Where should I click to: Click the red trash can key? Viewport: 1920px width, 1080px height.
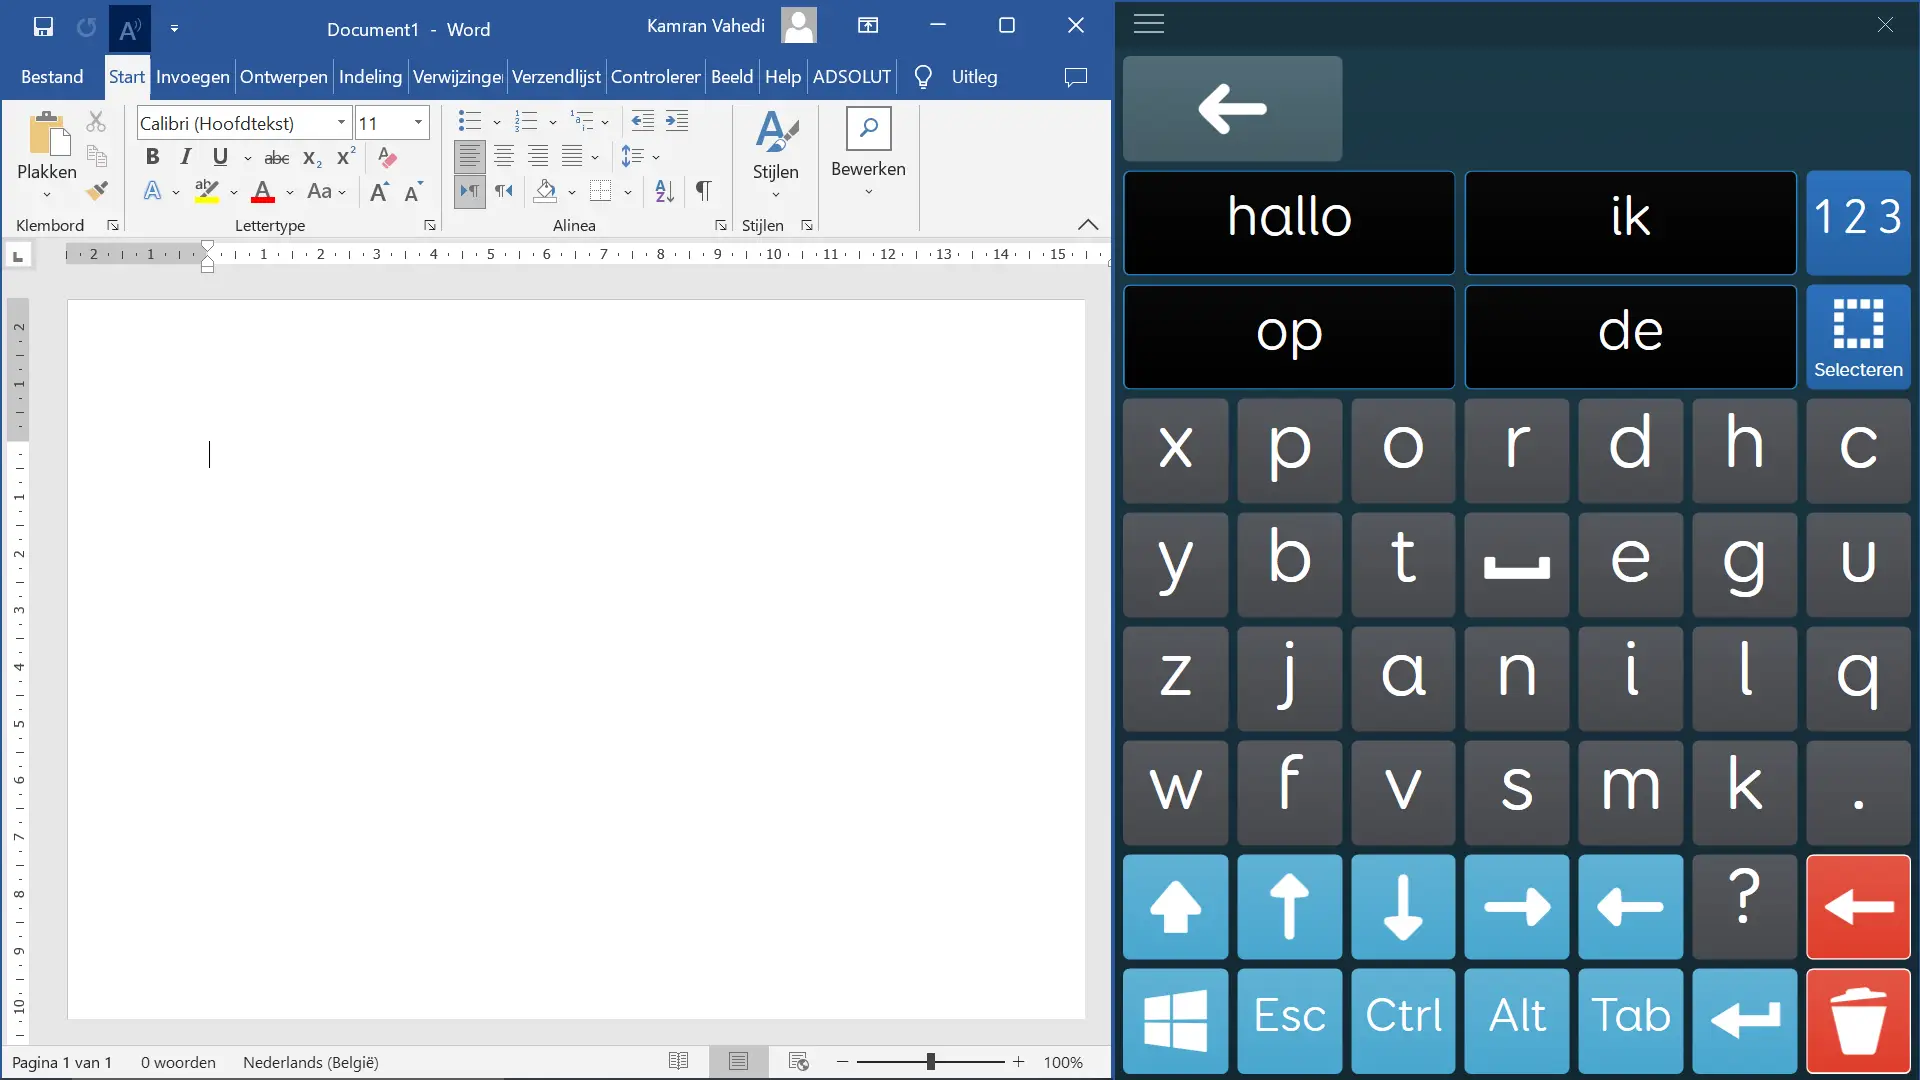click(x=1858, y=1020)
